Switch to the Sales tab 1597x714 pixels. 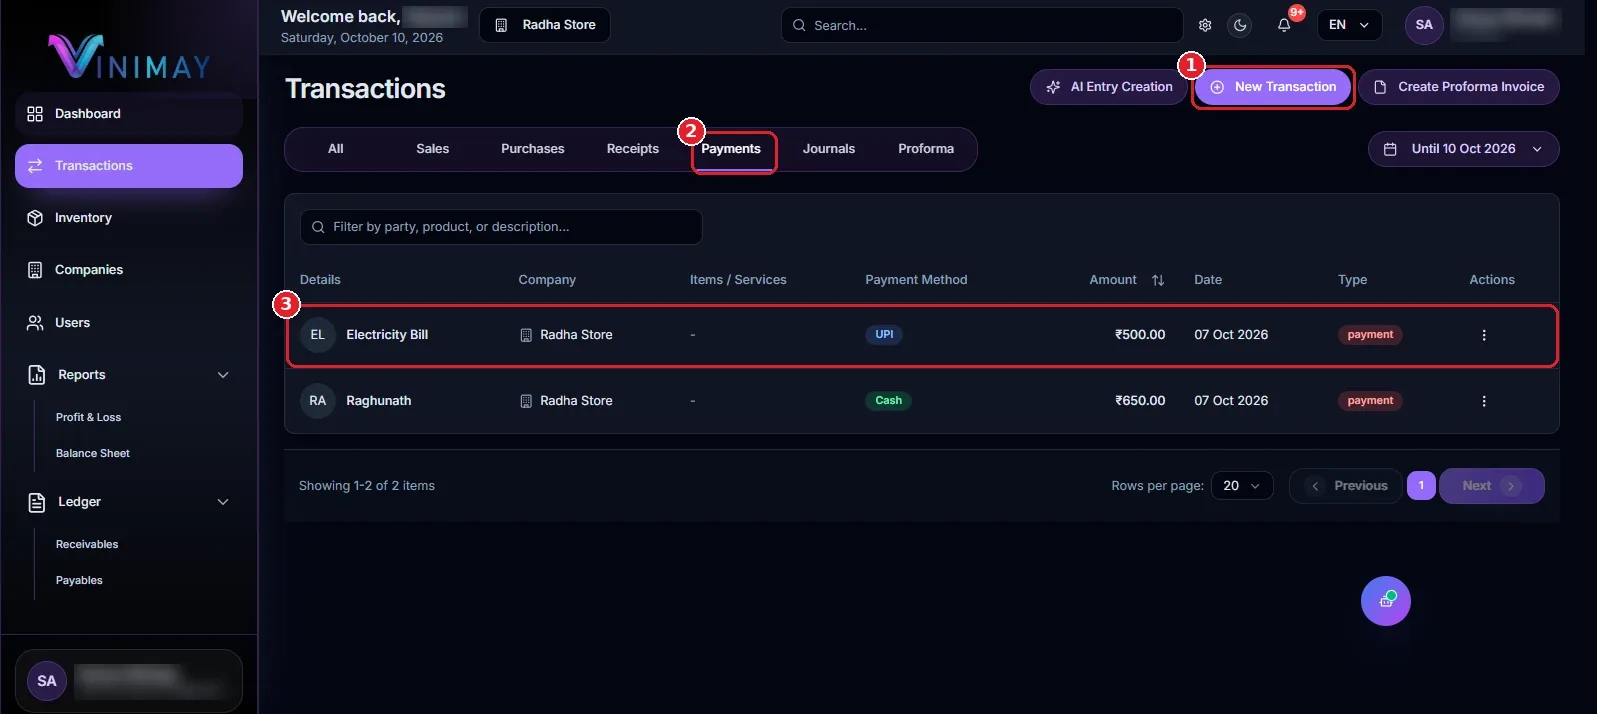coord(433,149)
